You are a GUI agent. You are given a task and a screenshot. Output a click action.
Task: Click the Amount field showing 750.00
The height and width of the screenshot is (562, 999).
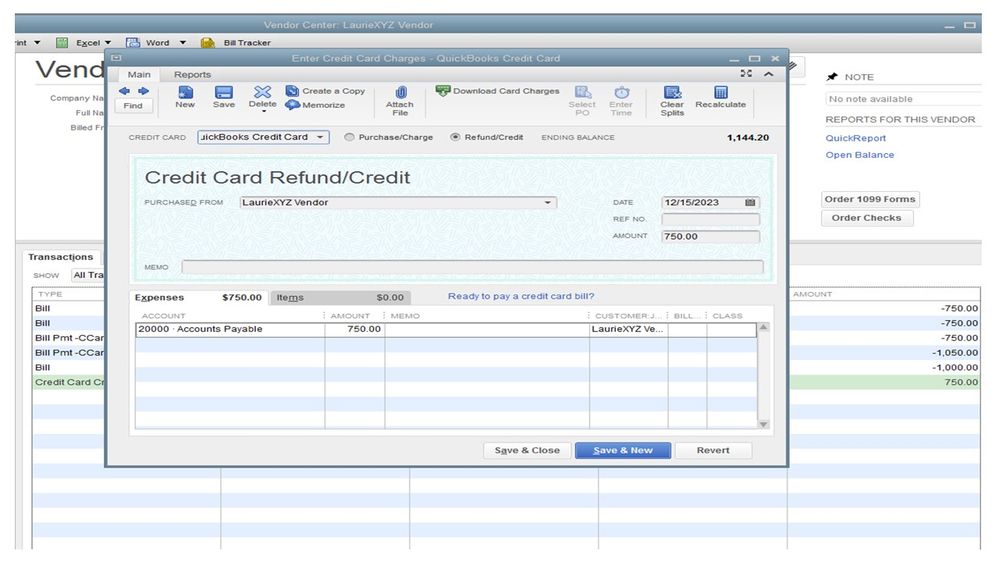point(710,236)
